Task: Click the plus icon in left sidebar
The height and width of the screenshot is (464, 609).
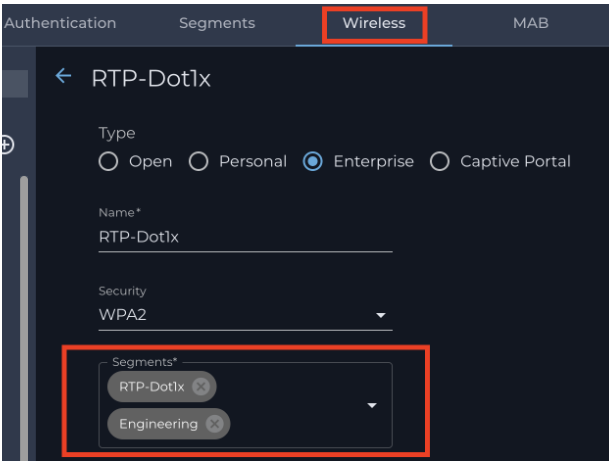Action: coord(7,145)
